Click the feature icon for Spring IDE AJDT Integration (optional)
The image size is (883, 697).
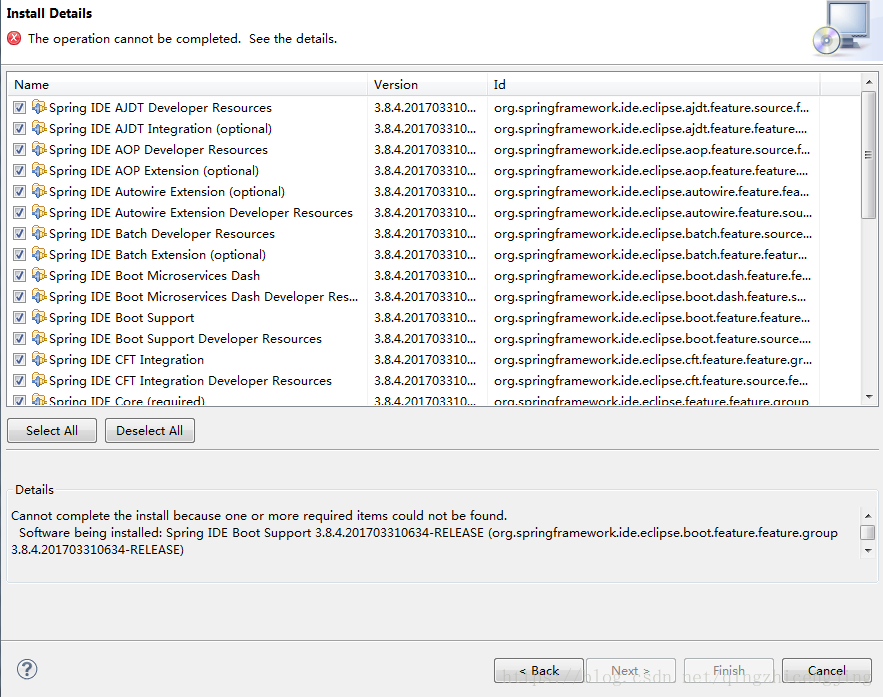pos(39,128)
